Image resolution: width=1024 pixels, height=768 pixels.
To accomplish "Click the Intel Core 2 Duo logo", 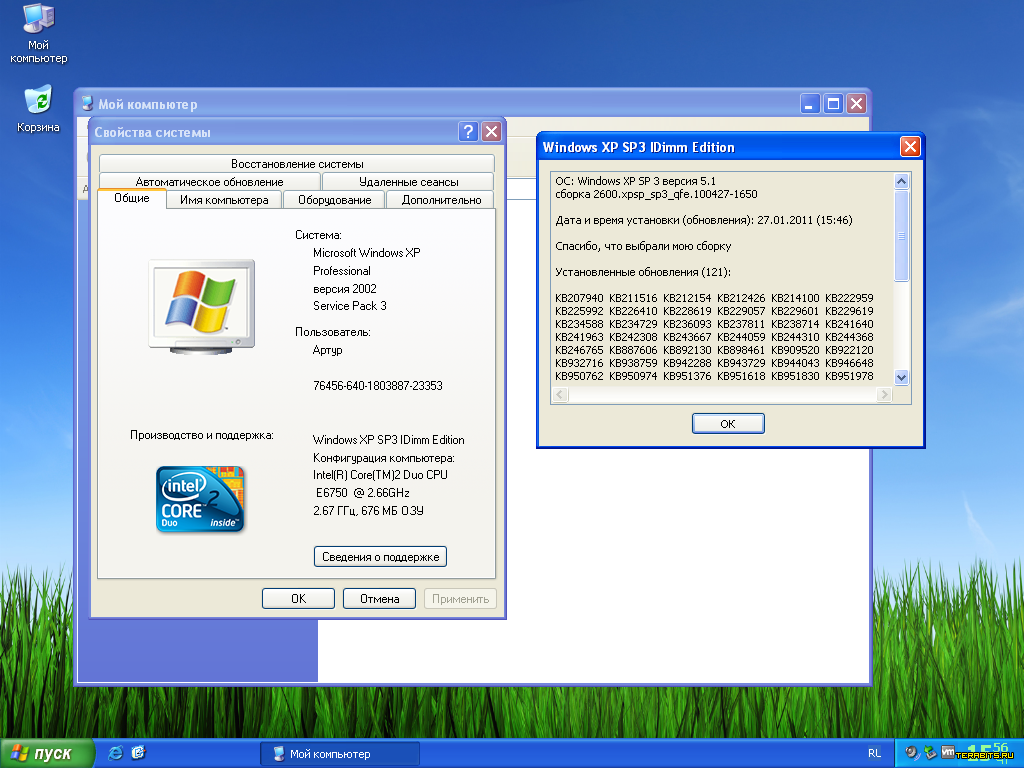I will tap(201, 499).
